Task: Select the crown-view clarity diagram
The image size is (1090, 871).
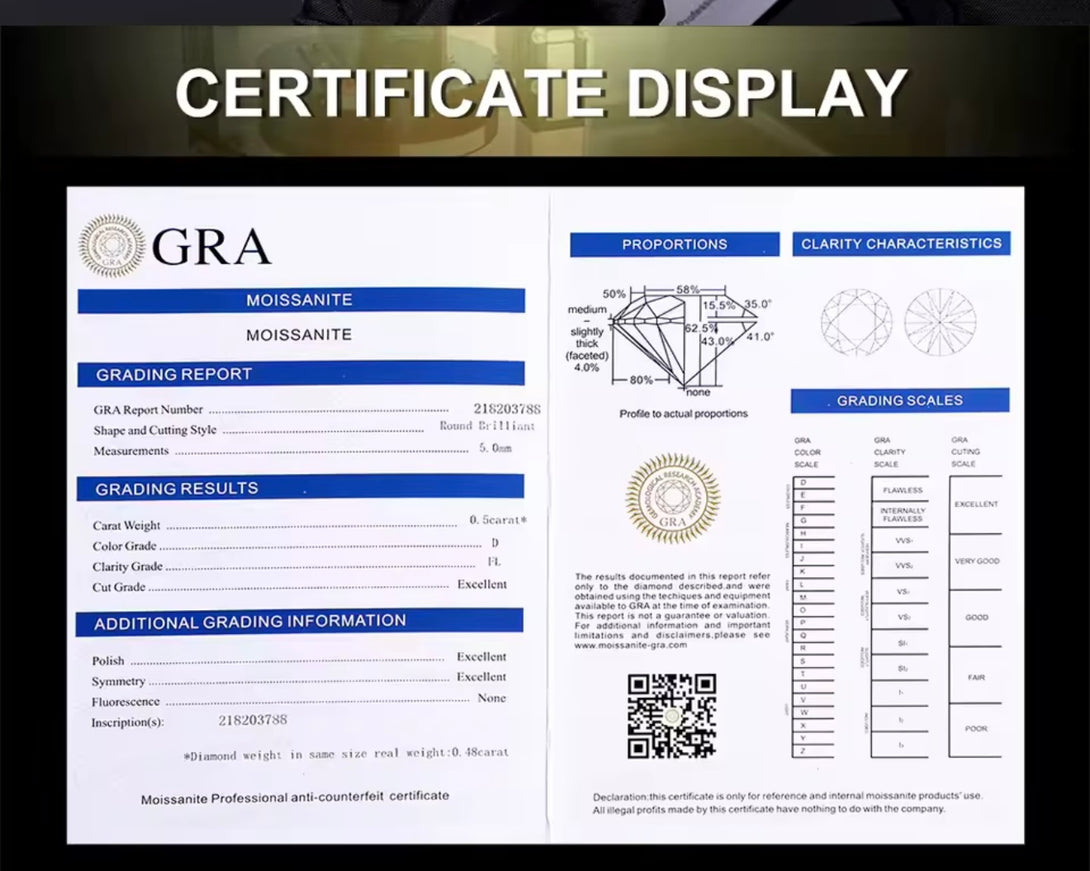Action: point(856,323)
